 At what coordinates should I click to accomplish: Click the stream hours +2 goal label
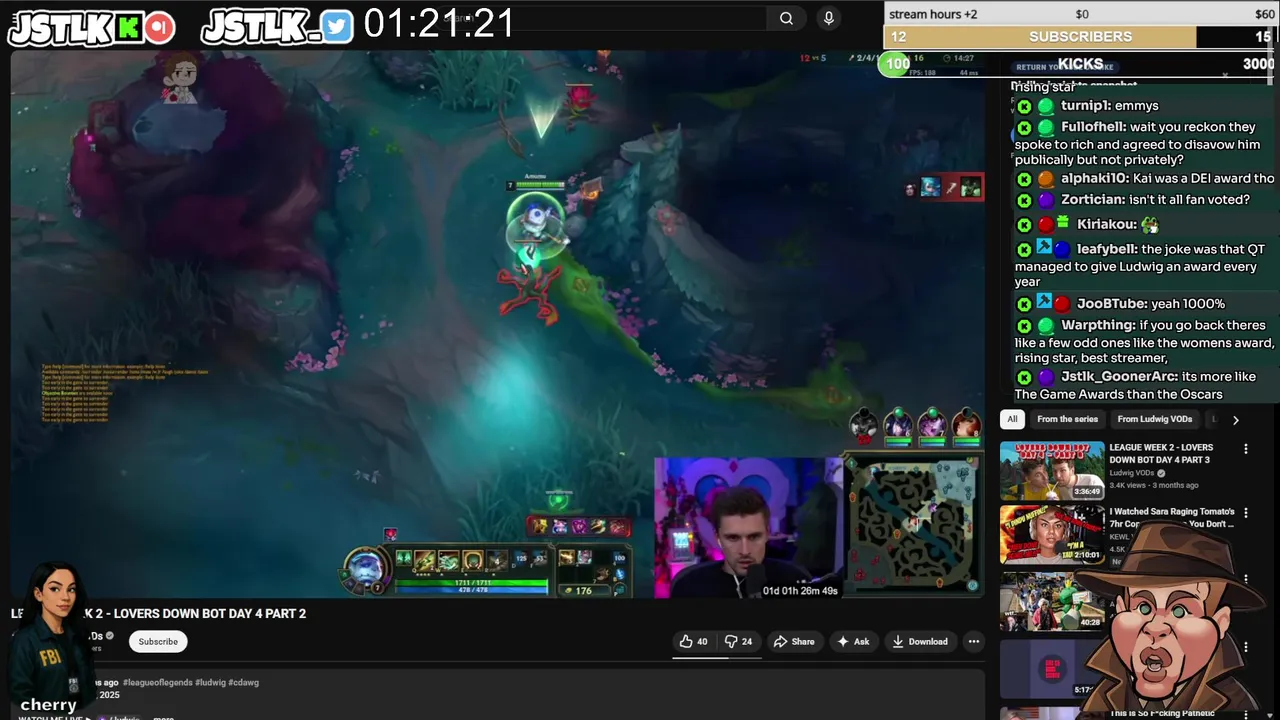[x=933, y=14]
